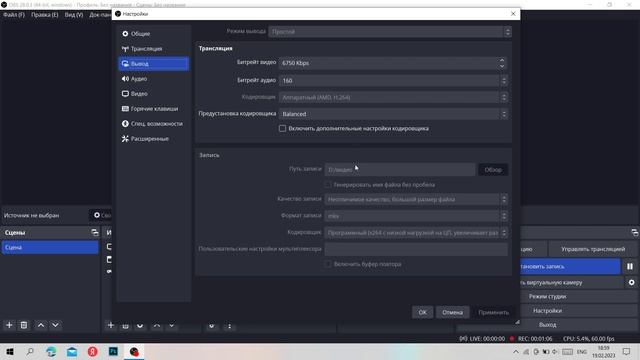Click the Остановить запись button
Screen dimensions: 640x360
pos(570,266)
